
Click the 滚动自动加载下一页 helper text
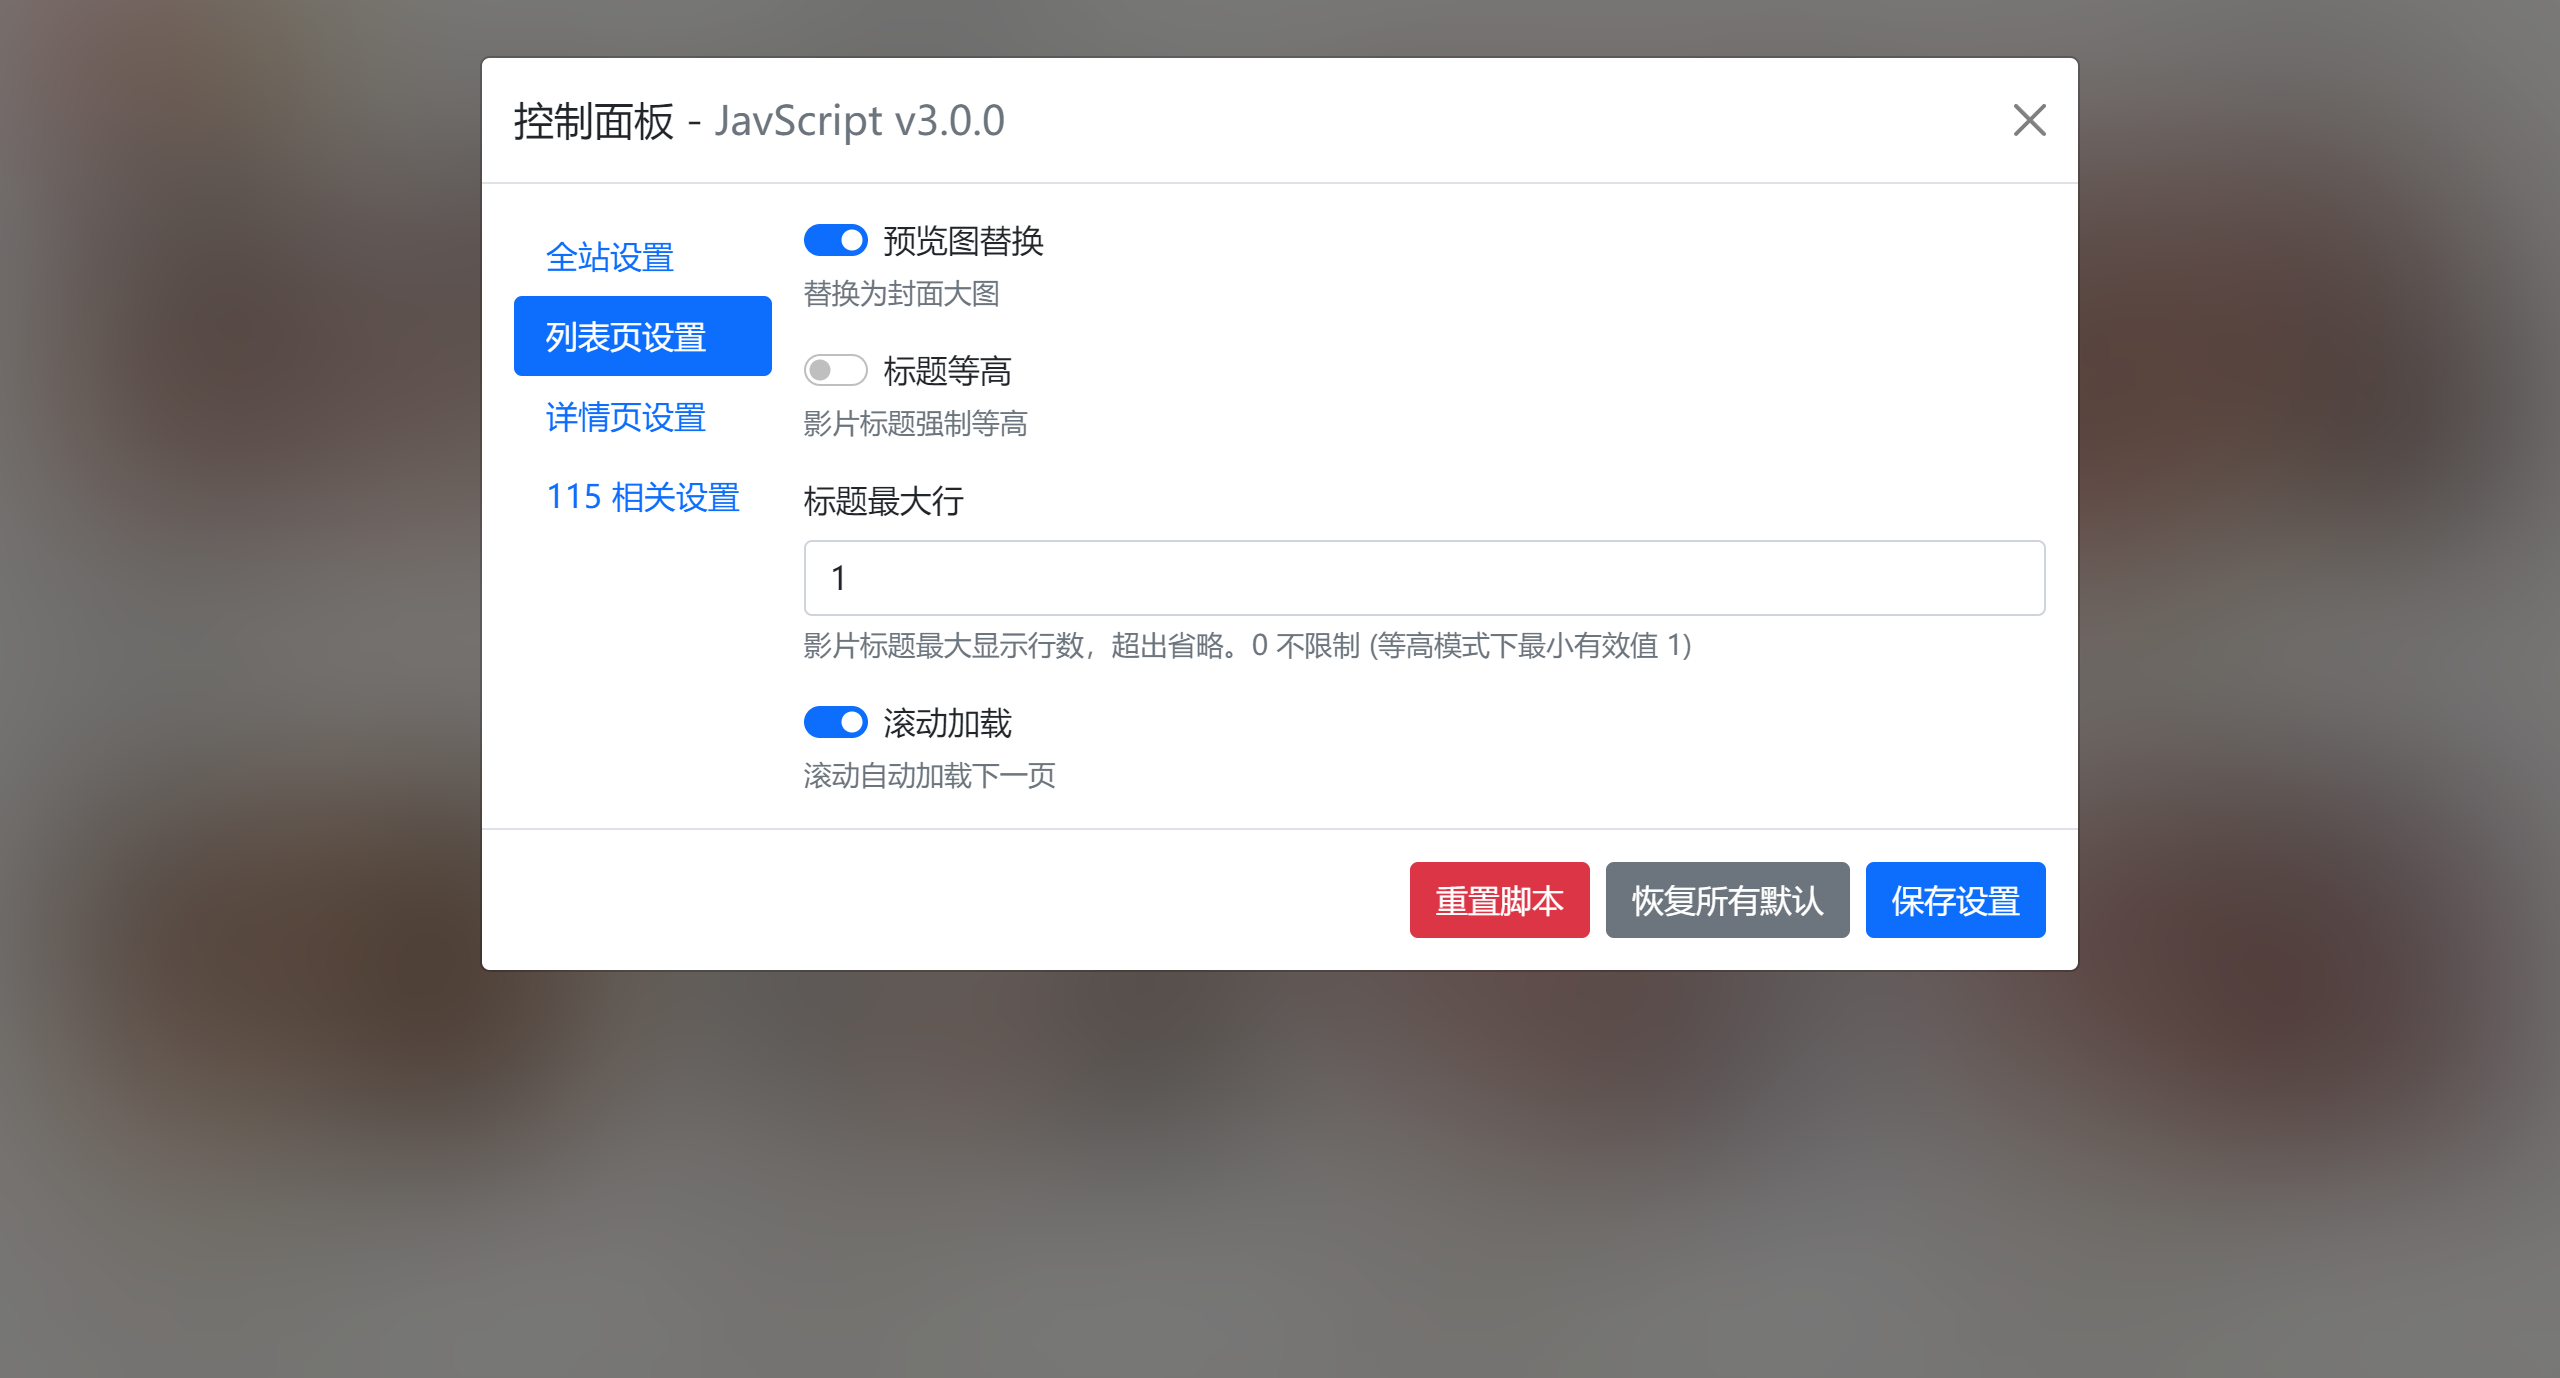[x=929, y=776]
